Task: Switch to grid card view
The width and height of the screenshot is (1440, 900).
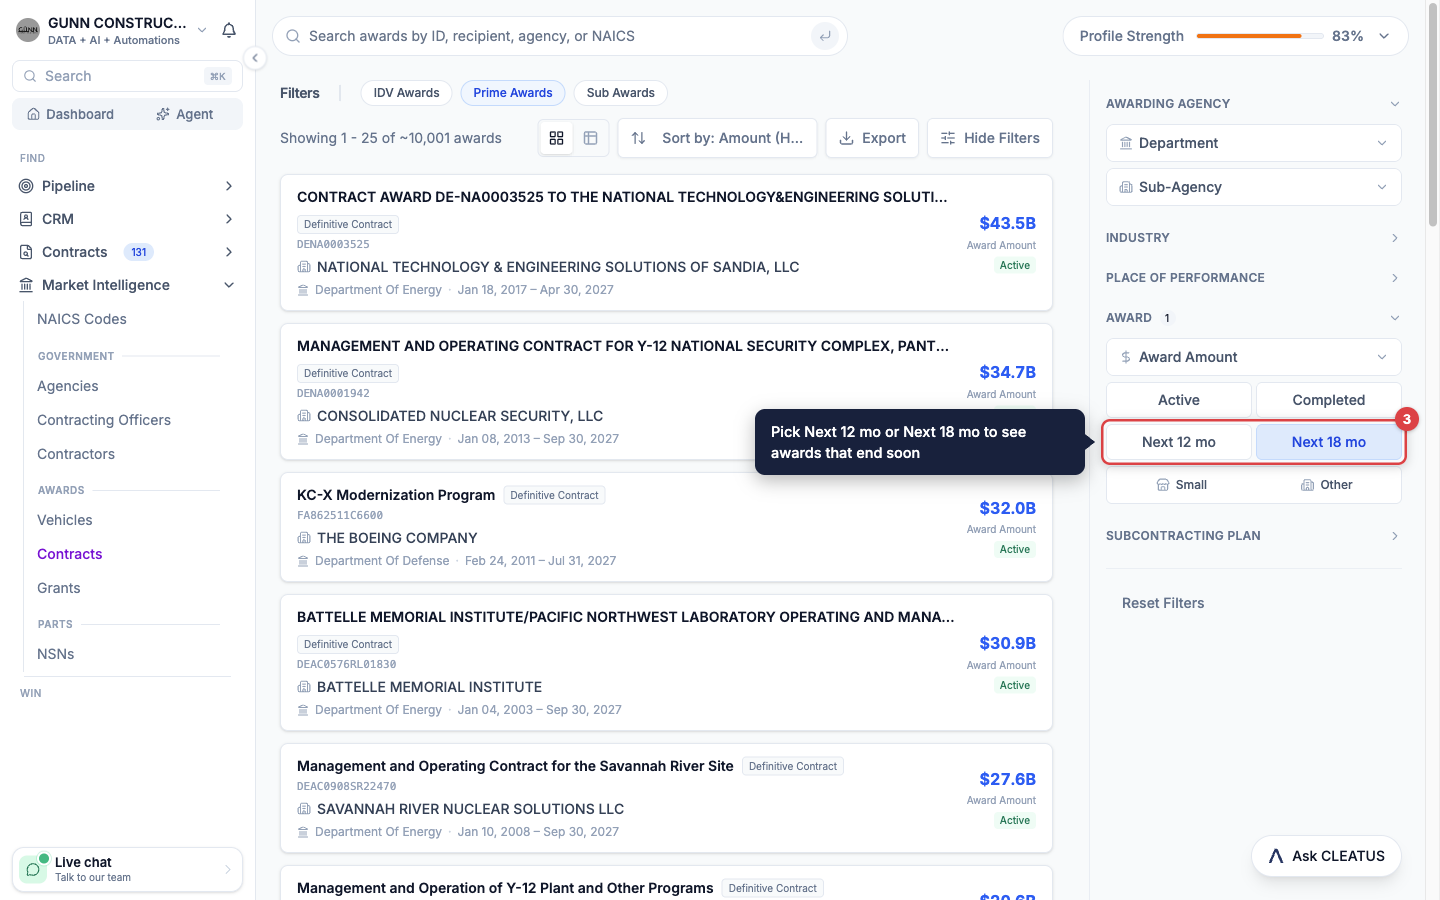Action: click(557, 138)
